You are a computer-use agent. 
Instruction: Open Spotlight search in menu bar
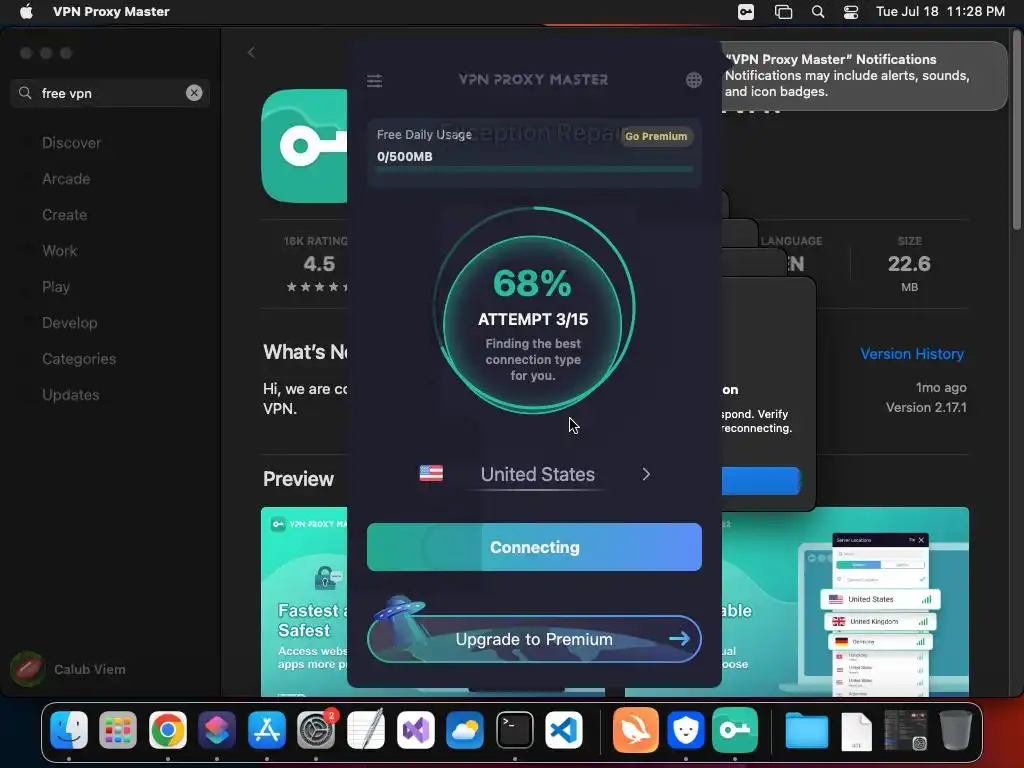point(818,12)
